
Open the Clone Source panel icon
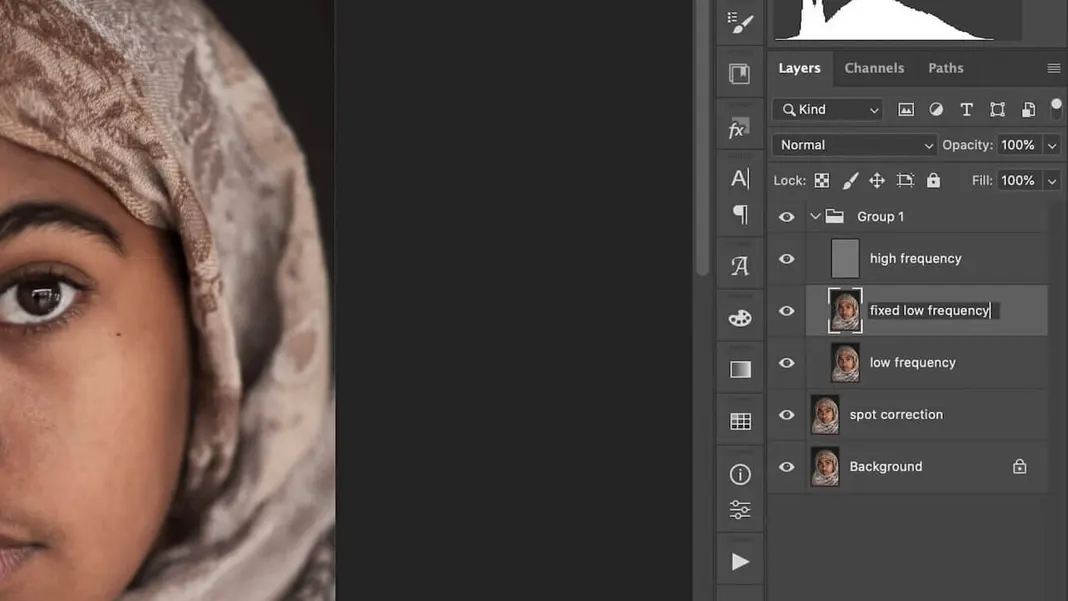(740, 74)
